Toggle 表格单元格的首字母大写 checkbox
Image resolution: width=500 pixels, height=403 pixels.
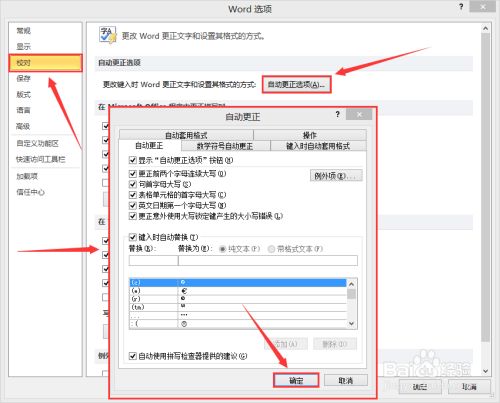pos(133,195)
